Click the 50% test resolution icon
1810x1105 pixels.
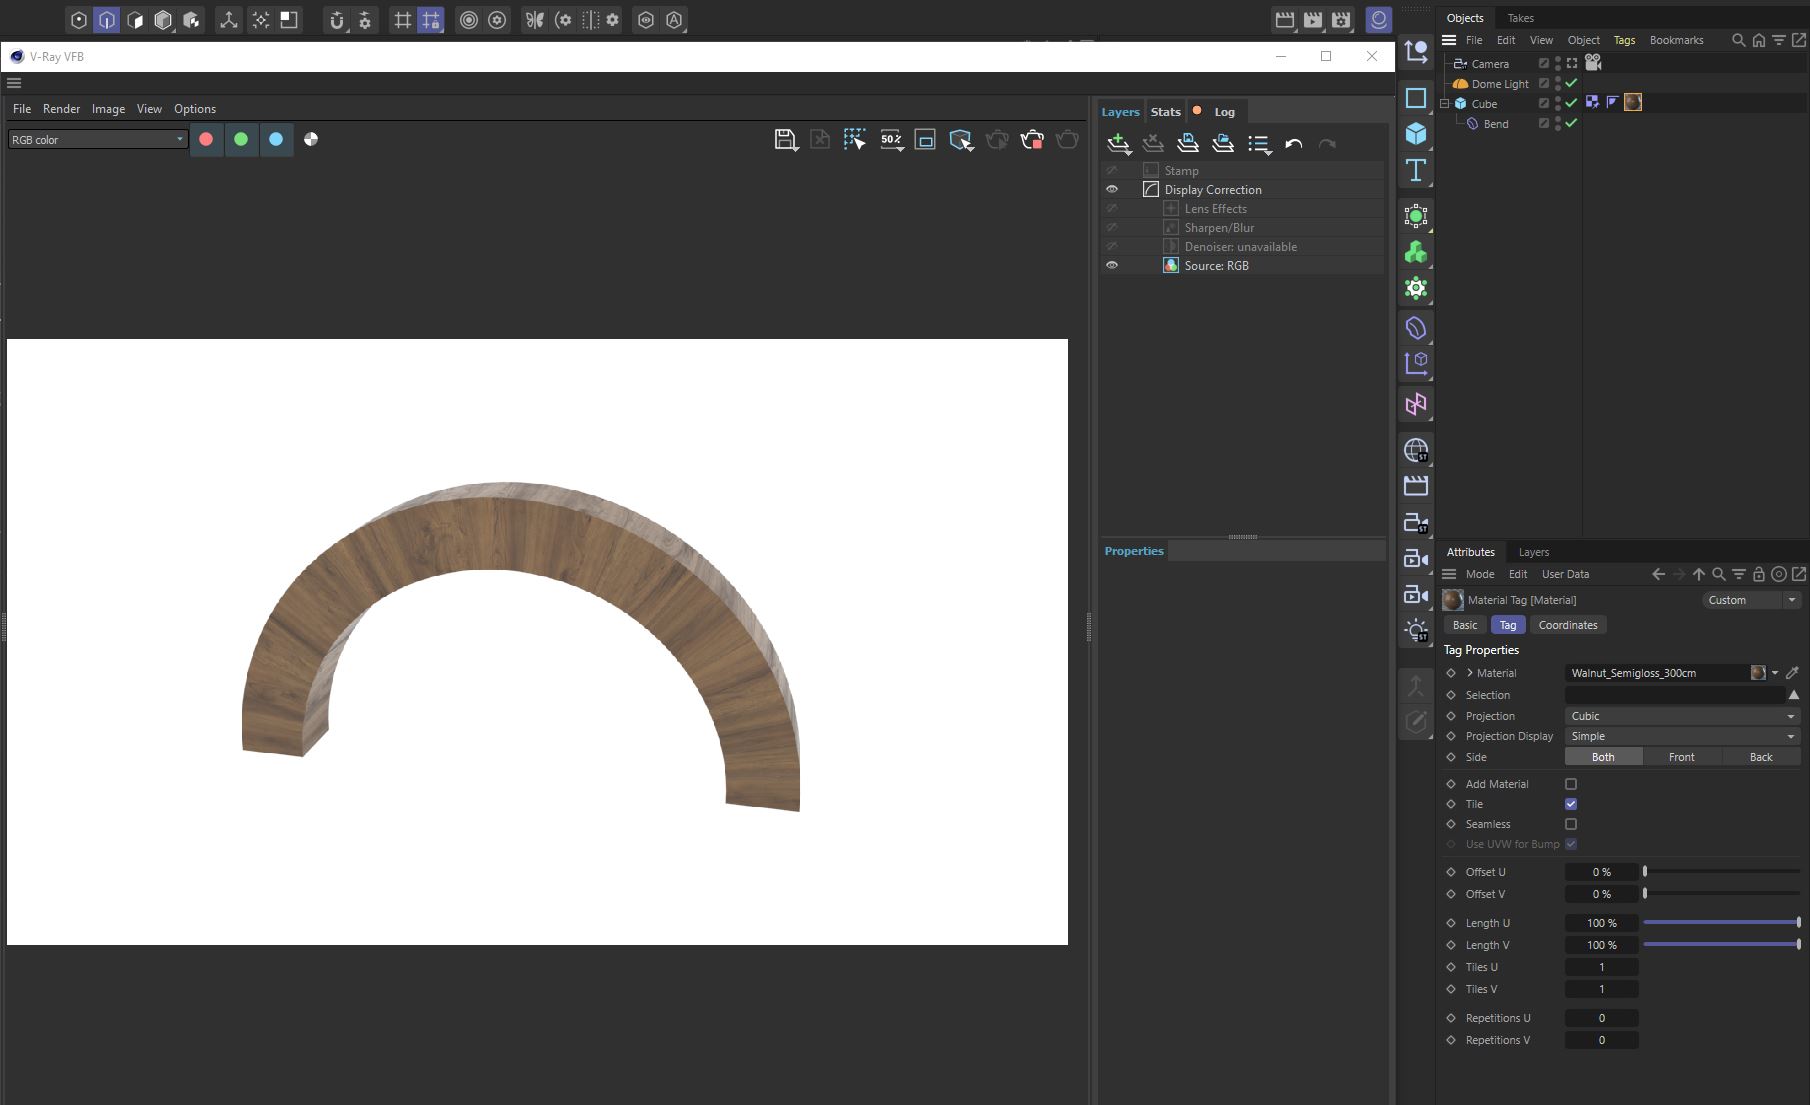pos(891,140)
